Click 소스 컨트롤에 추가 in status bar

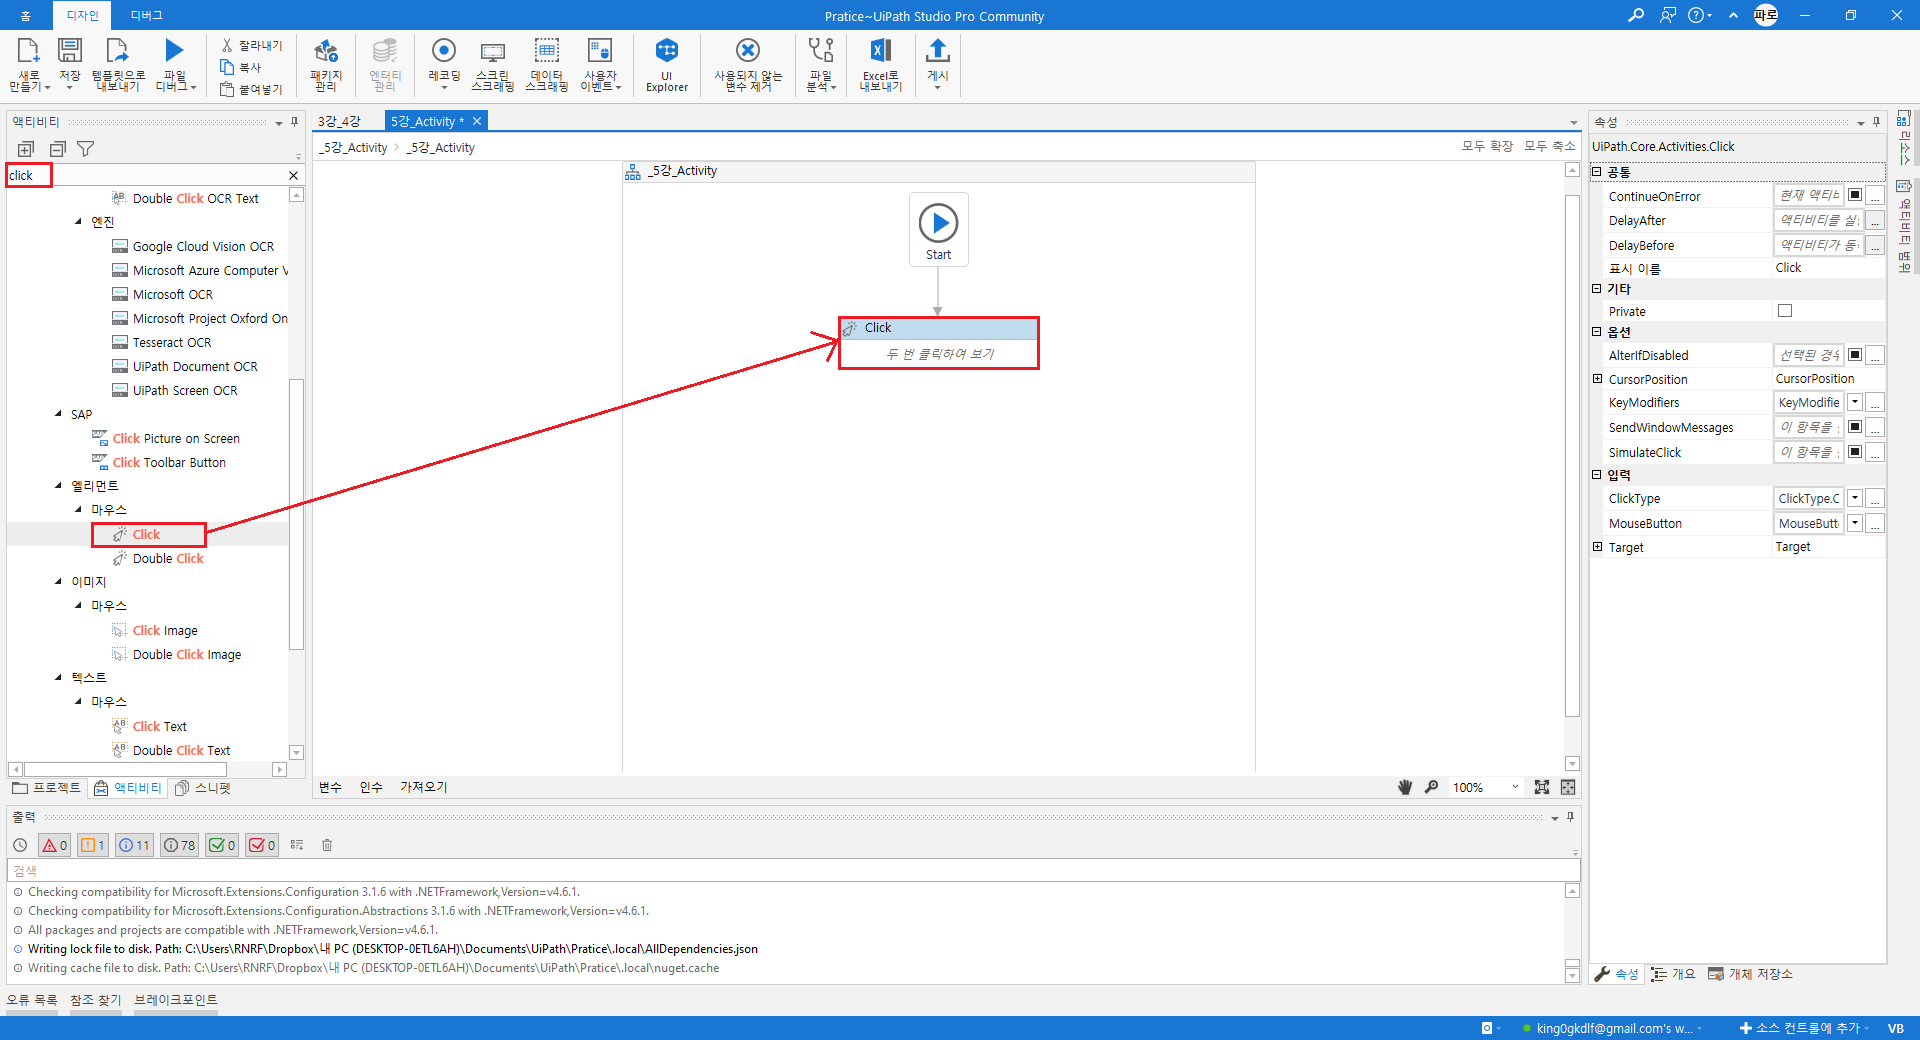click(x=1805, y=1028)
